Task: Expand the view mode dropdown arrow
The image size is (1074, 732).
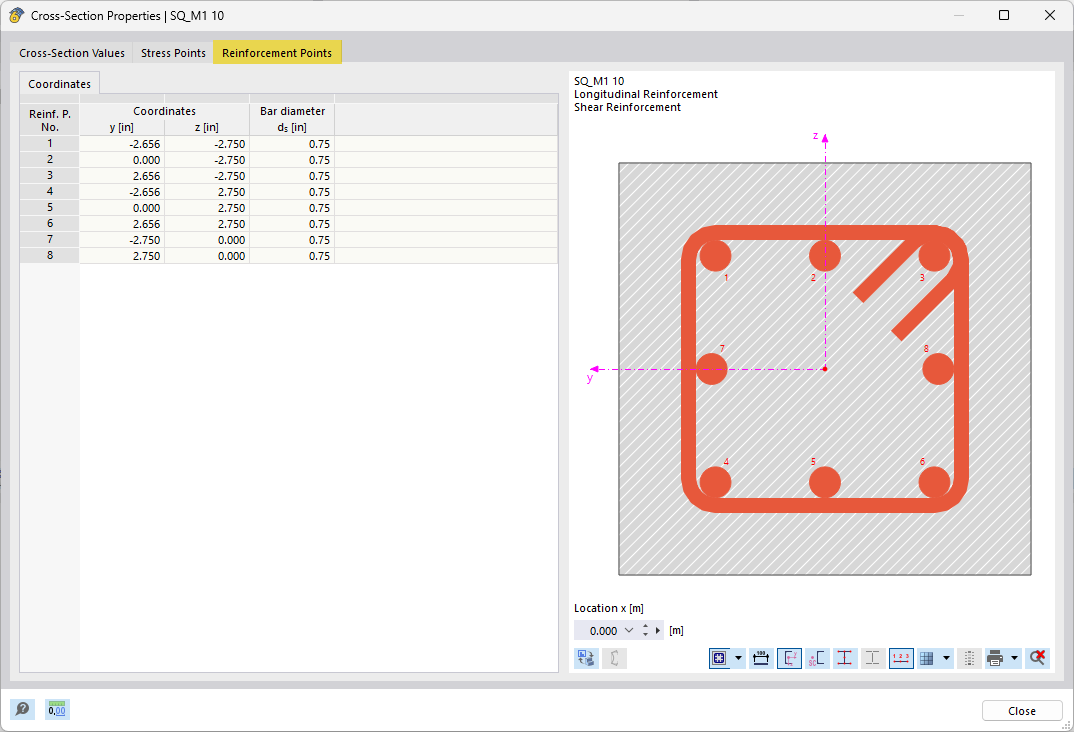Action: tap(737, 658)
